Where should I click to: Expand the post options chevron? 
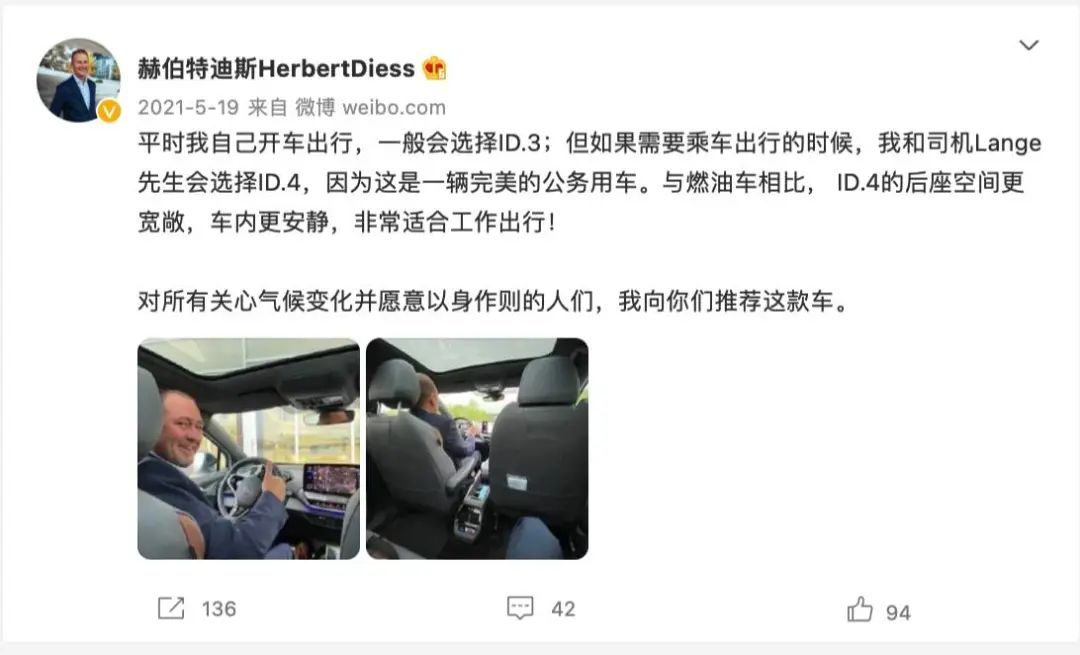pyautogui.click(x=1028, y=45)
